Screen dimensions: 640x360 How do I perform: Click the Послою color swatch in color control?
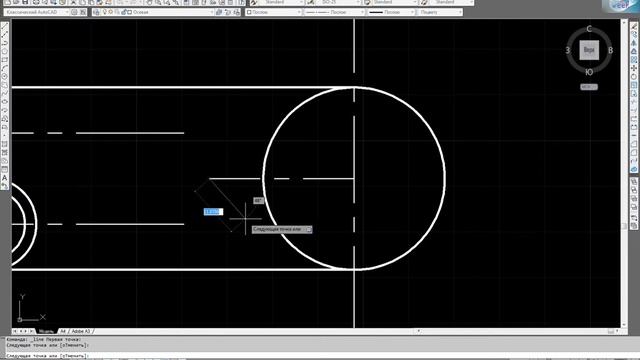click(249, 12)
